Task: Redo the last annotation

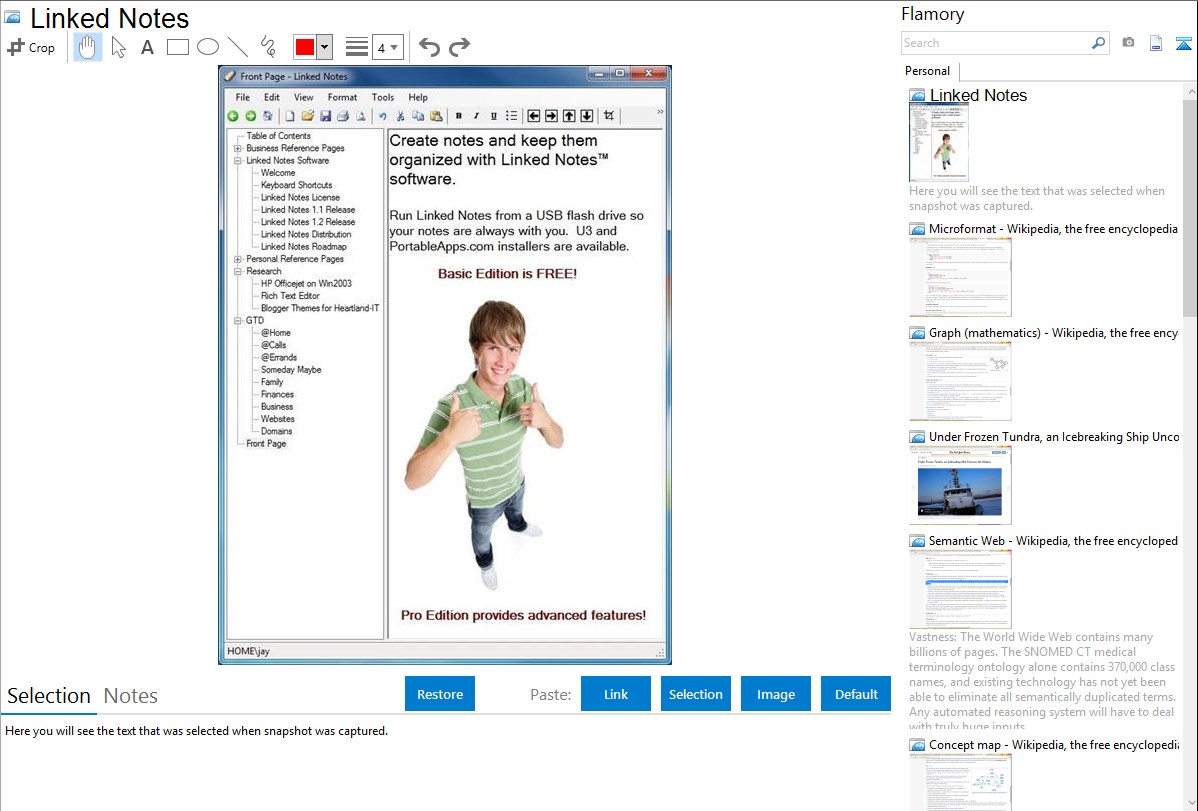Action: 459,47
